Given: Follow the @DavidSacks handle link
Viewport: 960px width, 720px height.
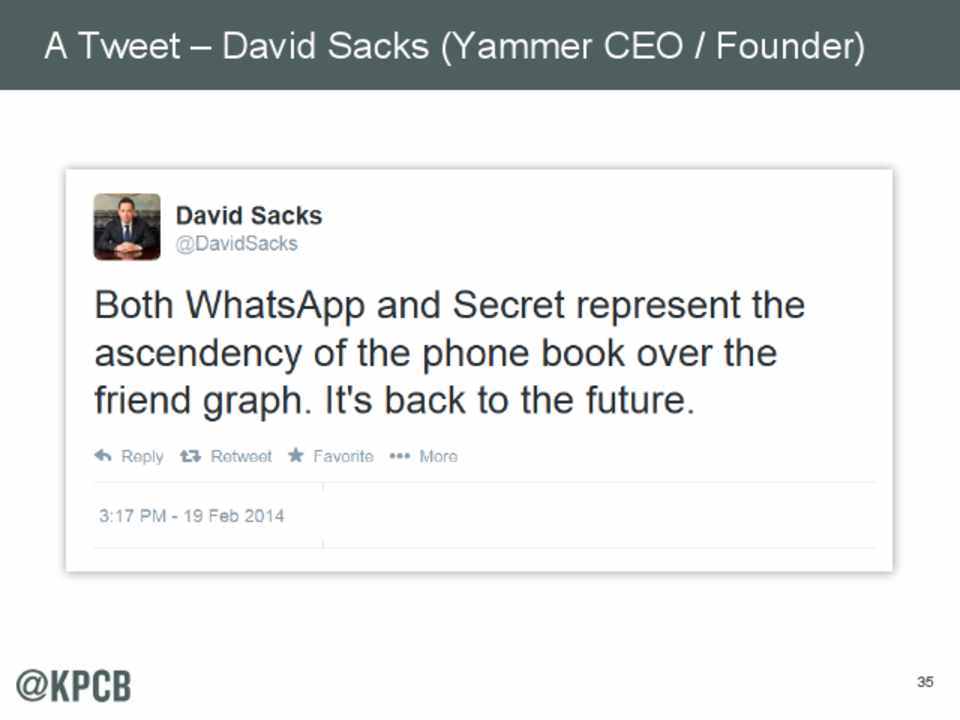Looking at the screenshot, I should tap(237, 243).
